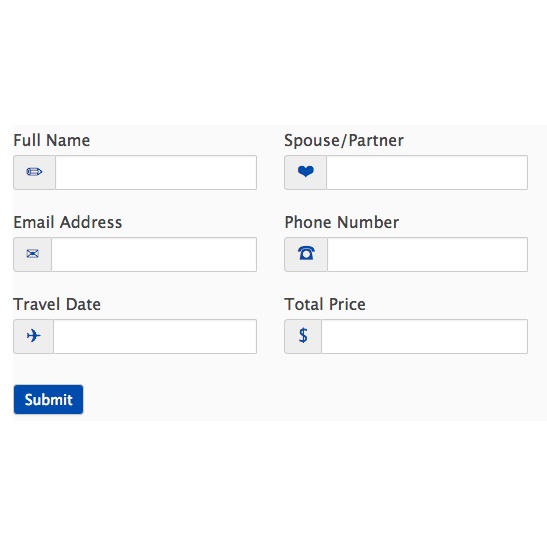Click the pencil icon beside Full Name

(x=34, y=172)
